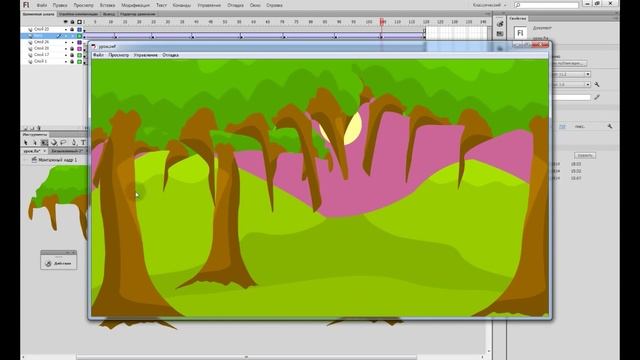
Task: Toggle the lock on Слой 17
Action: 72,55
